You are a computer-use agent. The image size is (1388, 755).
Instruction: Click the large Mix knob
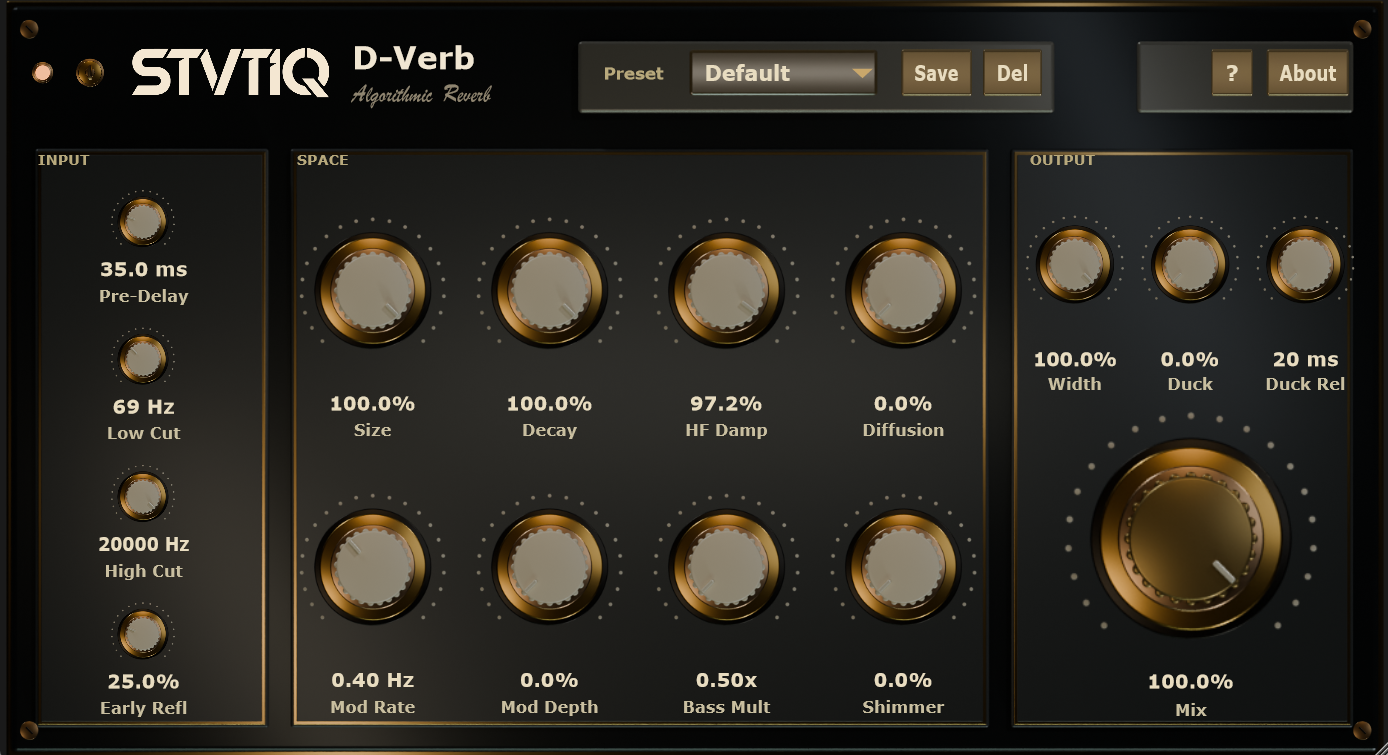(1190, 537)
